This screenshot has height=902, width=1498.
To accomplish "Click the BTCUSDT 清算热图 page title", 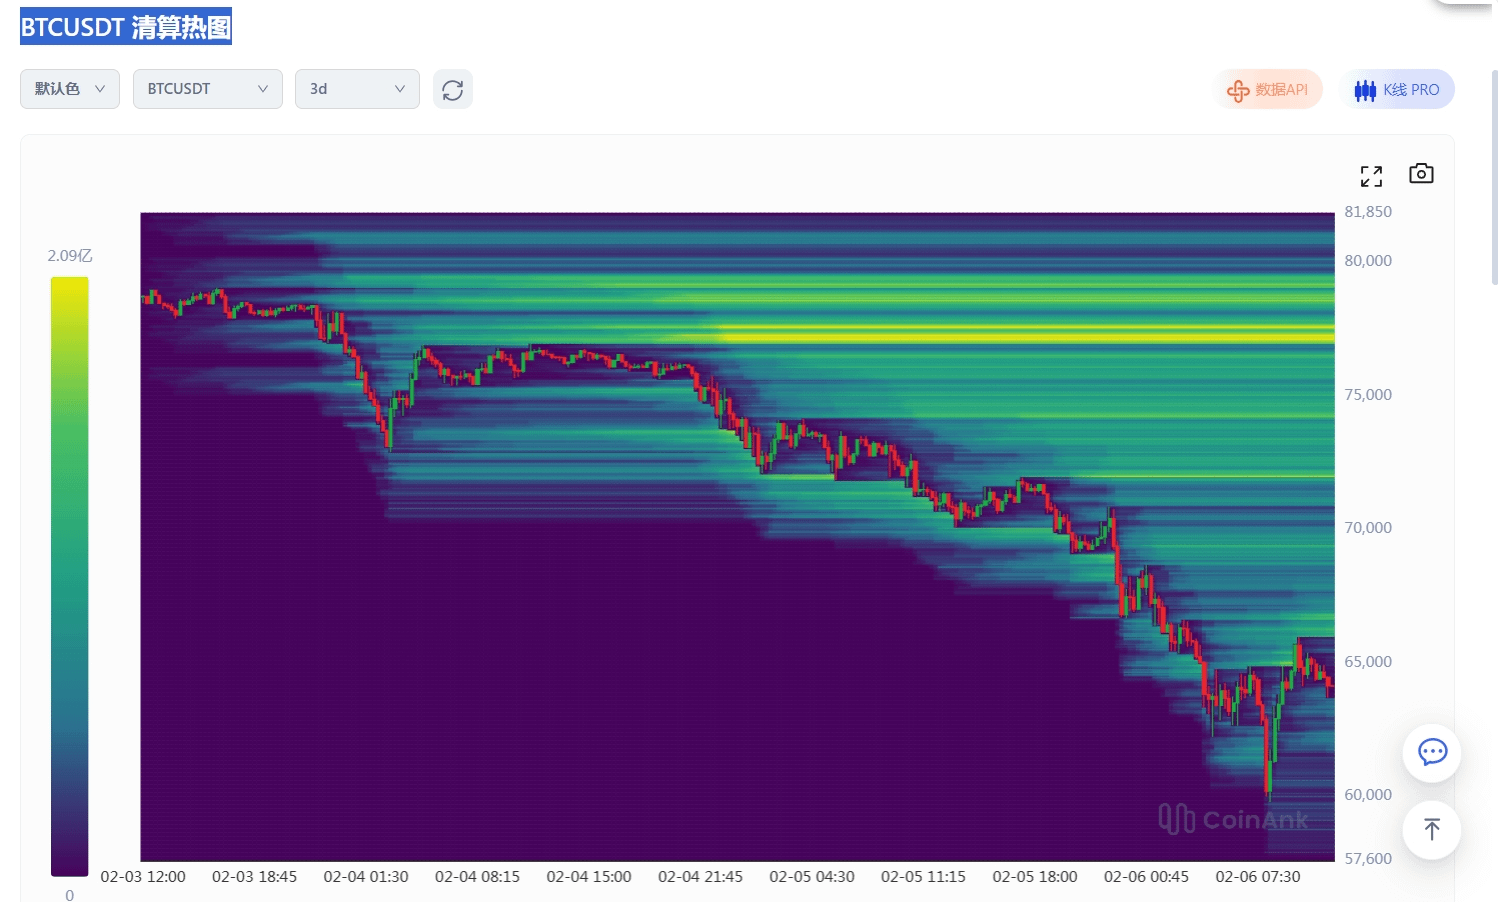I will click(x=126, y=27).
